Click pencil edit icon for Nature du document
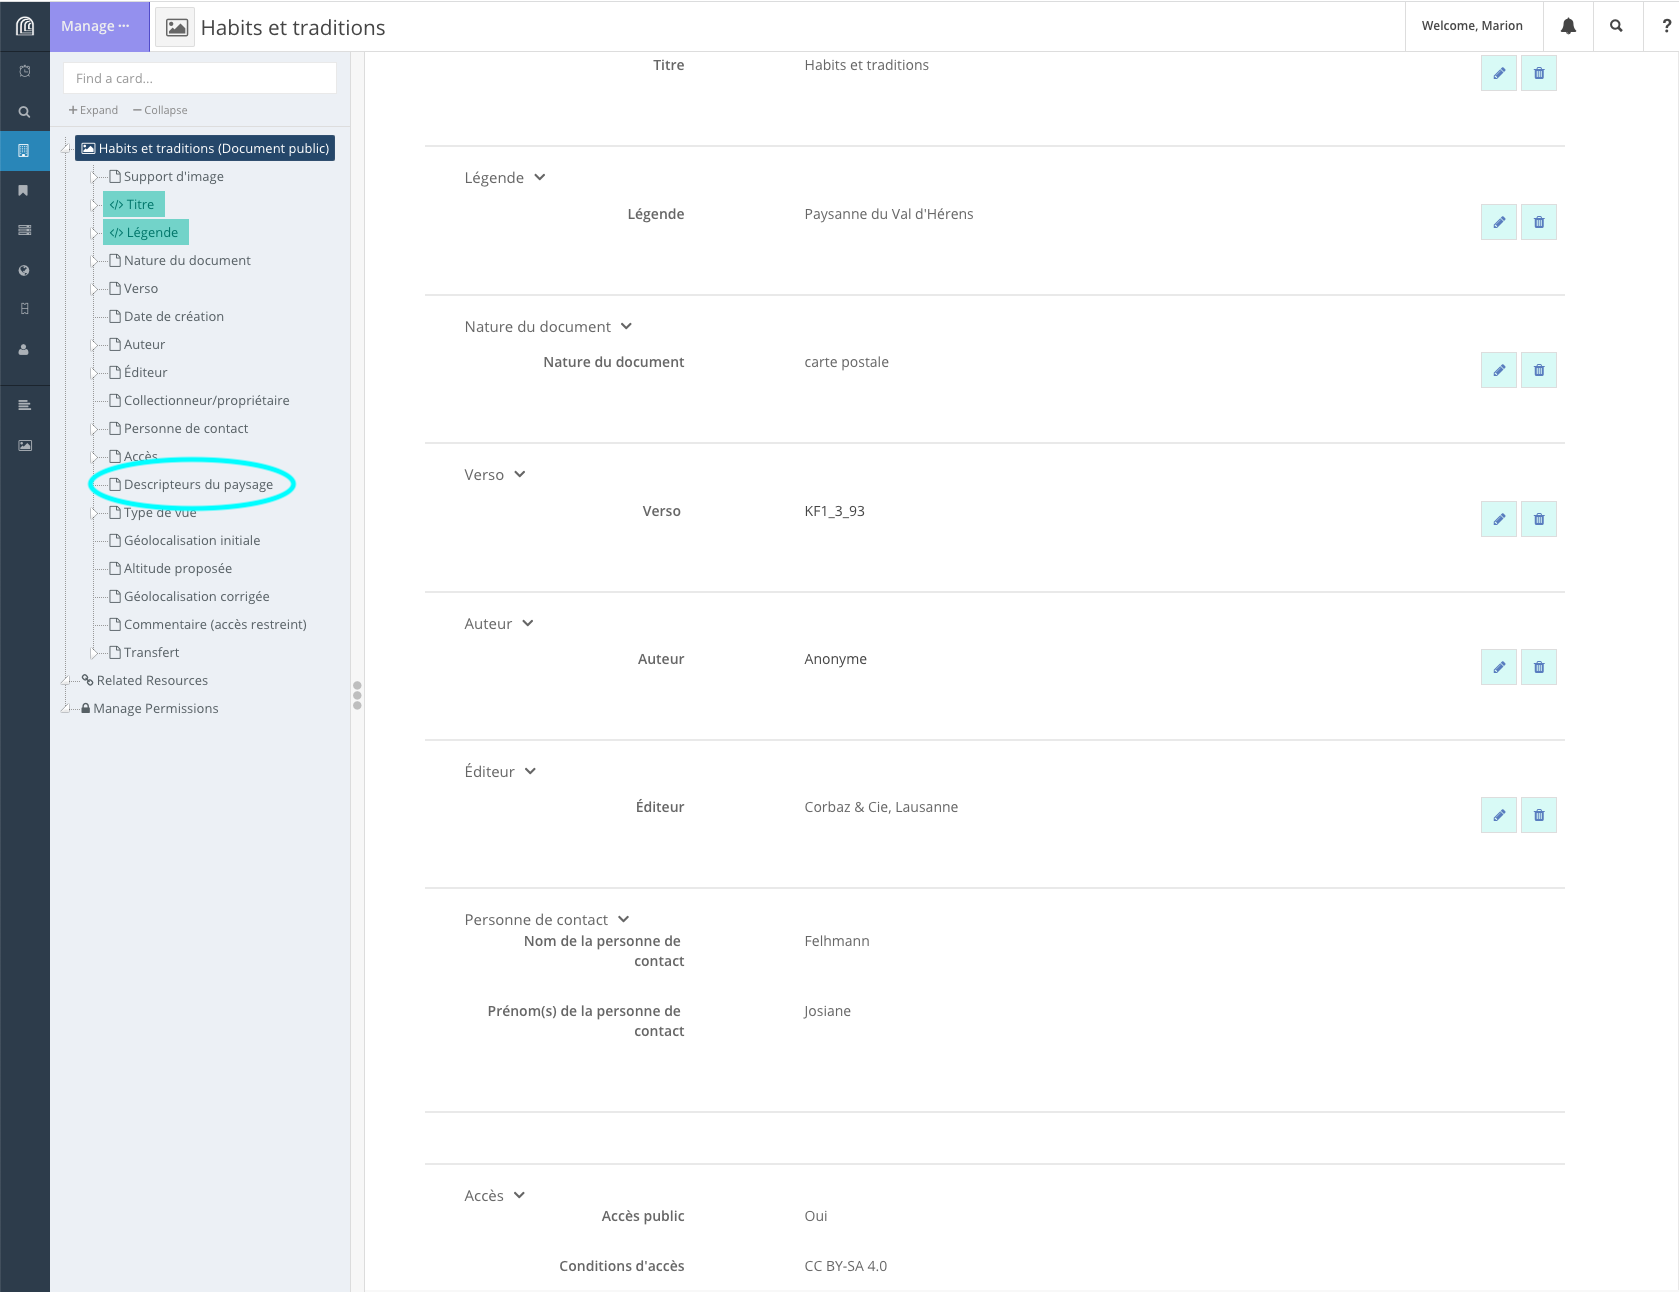1679x1292 pixels. tap(1498, 370)
